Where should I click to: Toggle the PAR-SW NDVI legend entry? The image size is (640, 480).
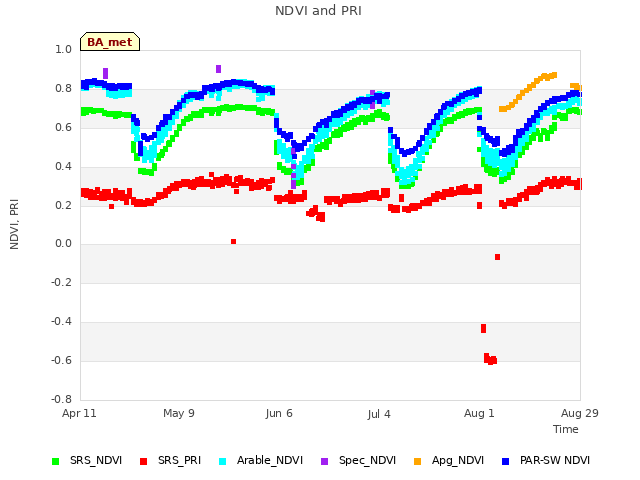(546, 461)
